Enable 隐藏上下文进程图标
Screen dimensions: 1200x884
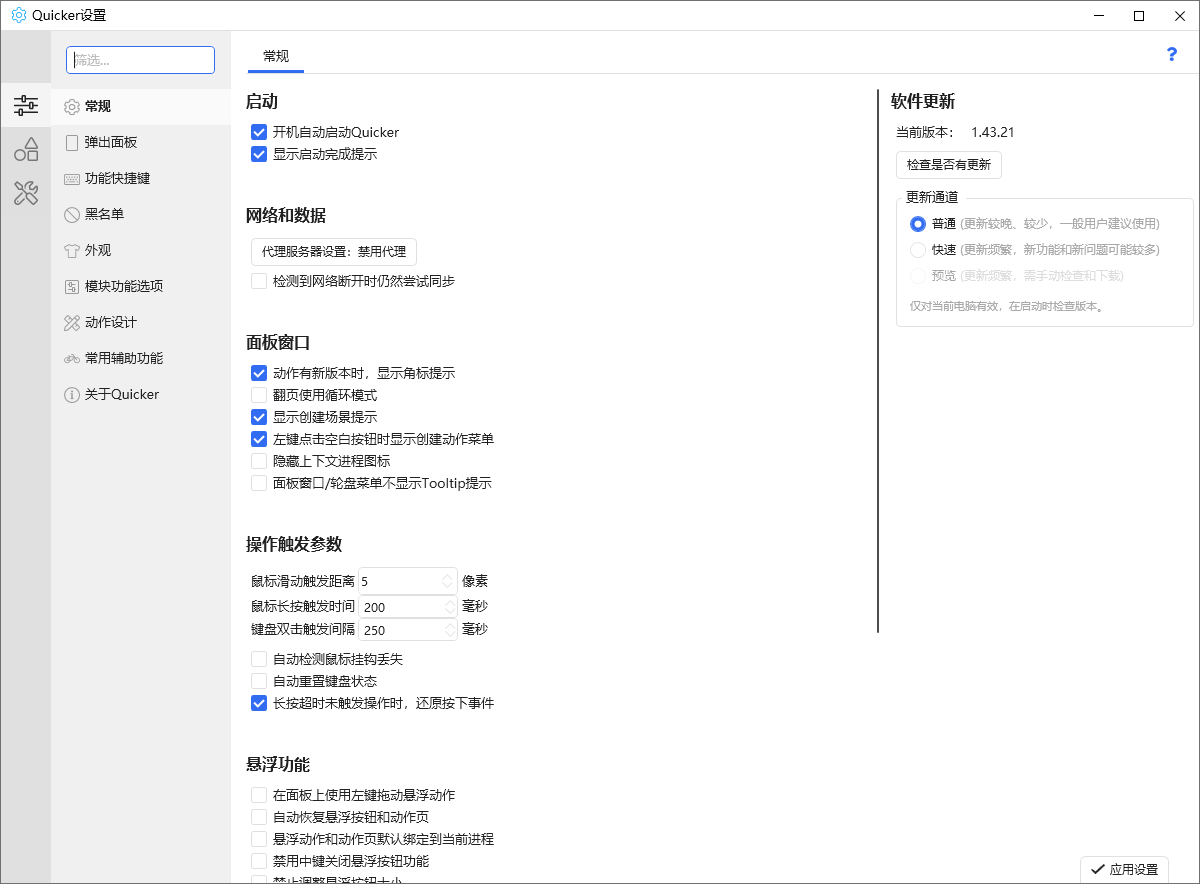click(x=259, y=461)
